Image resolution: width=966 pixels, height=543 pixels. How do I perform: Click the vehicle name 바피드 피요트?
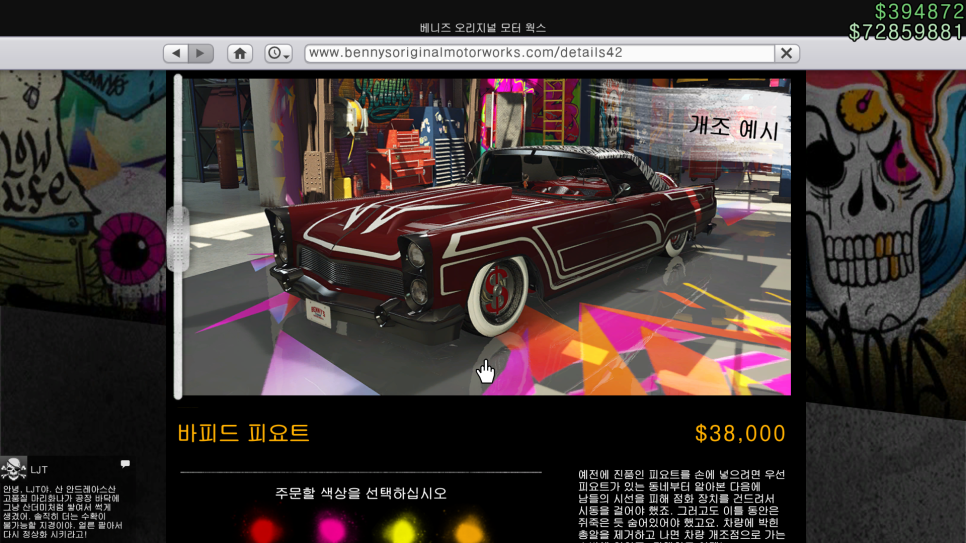tap(243, 433)
